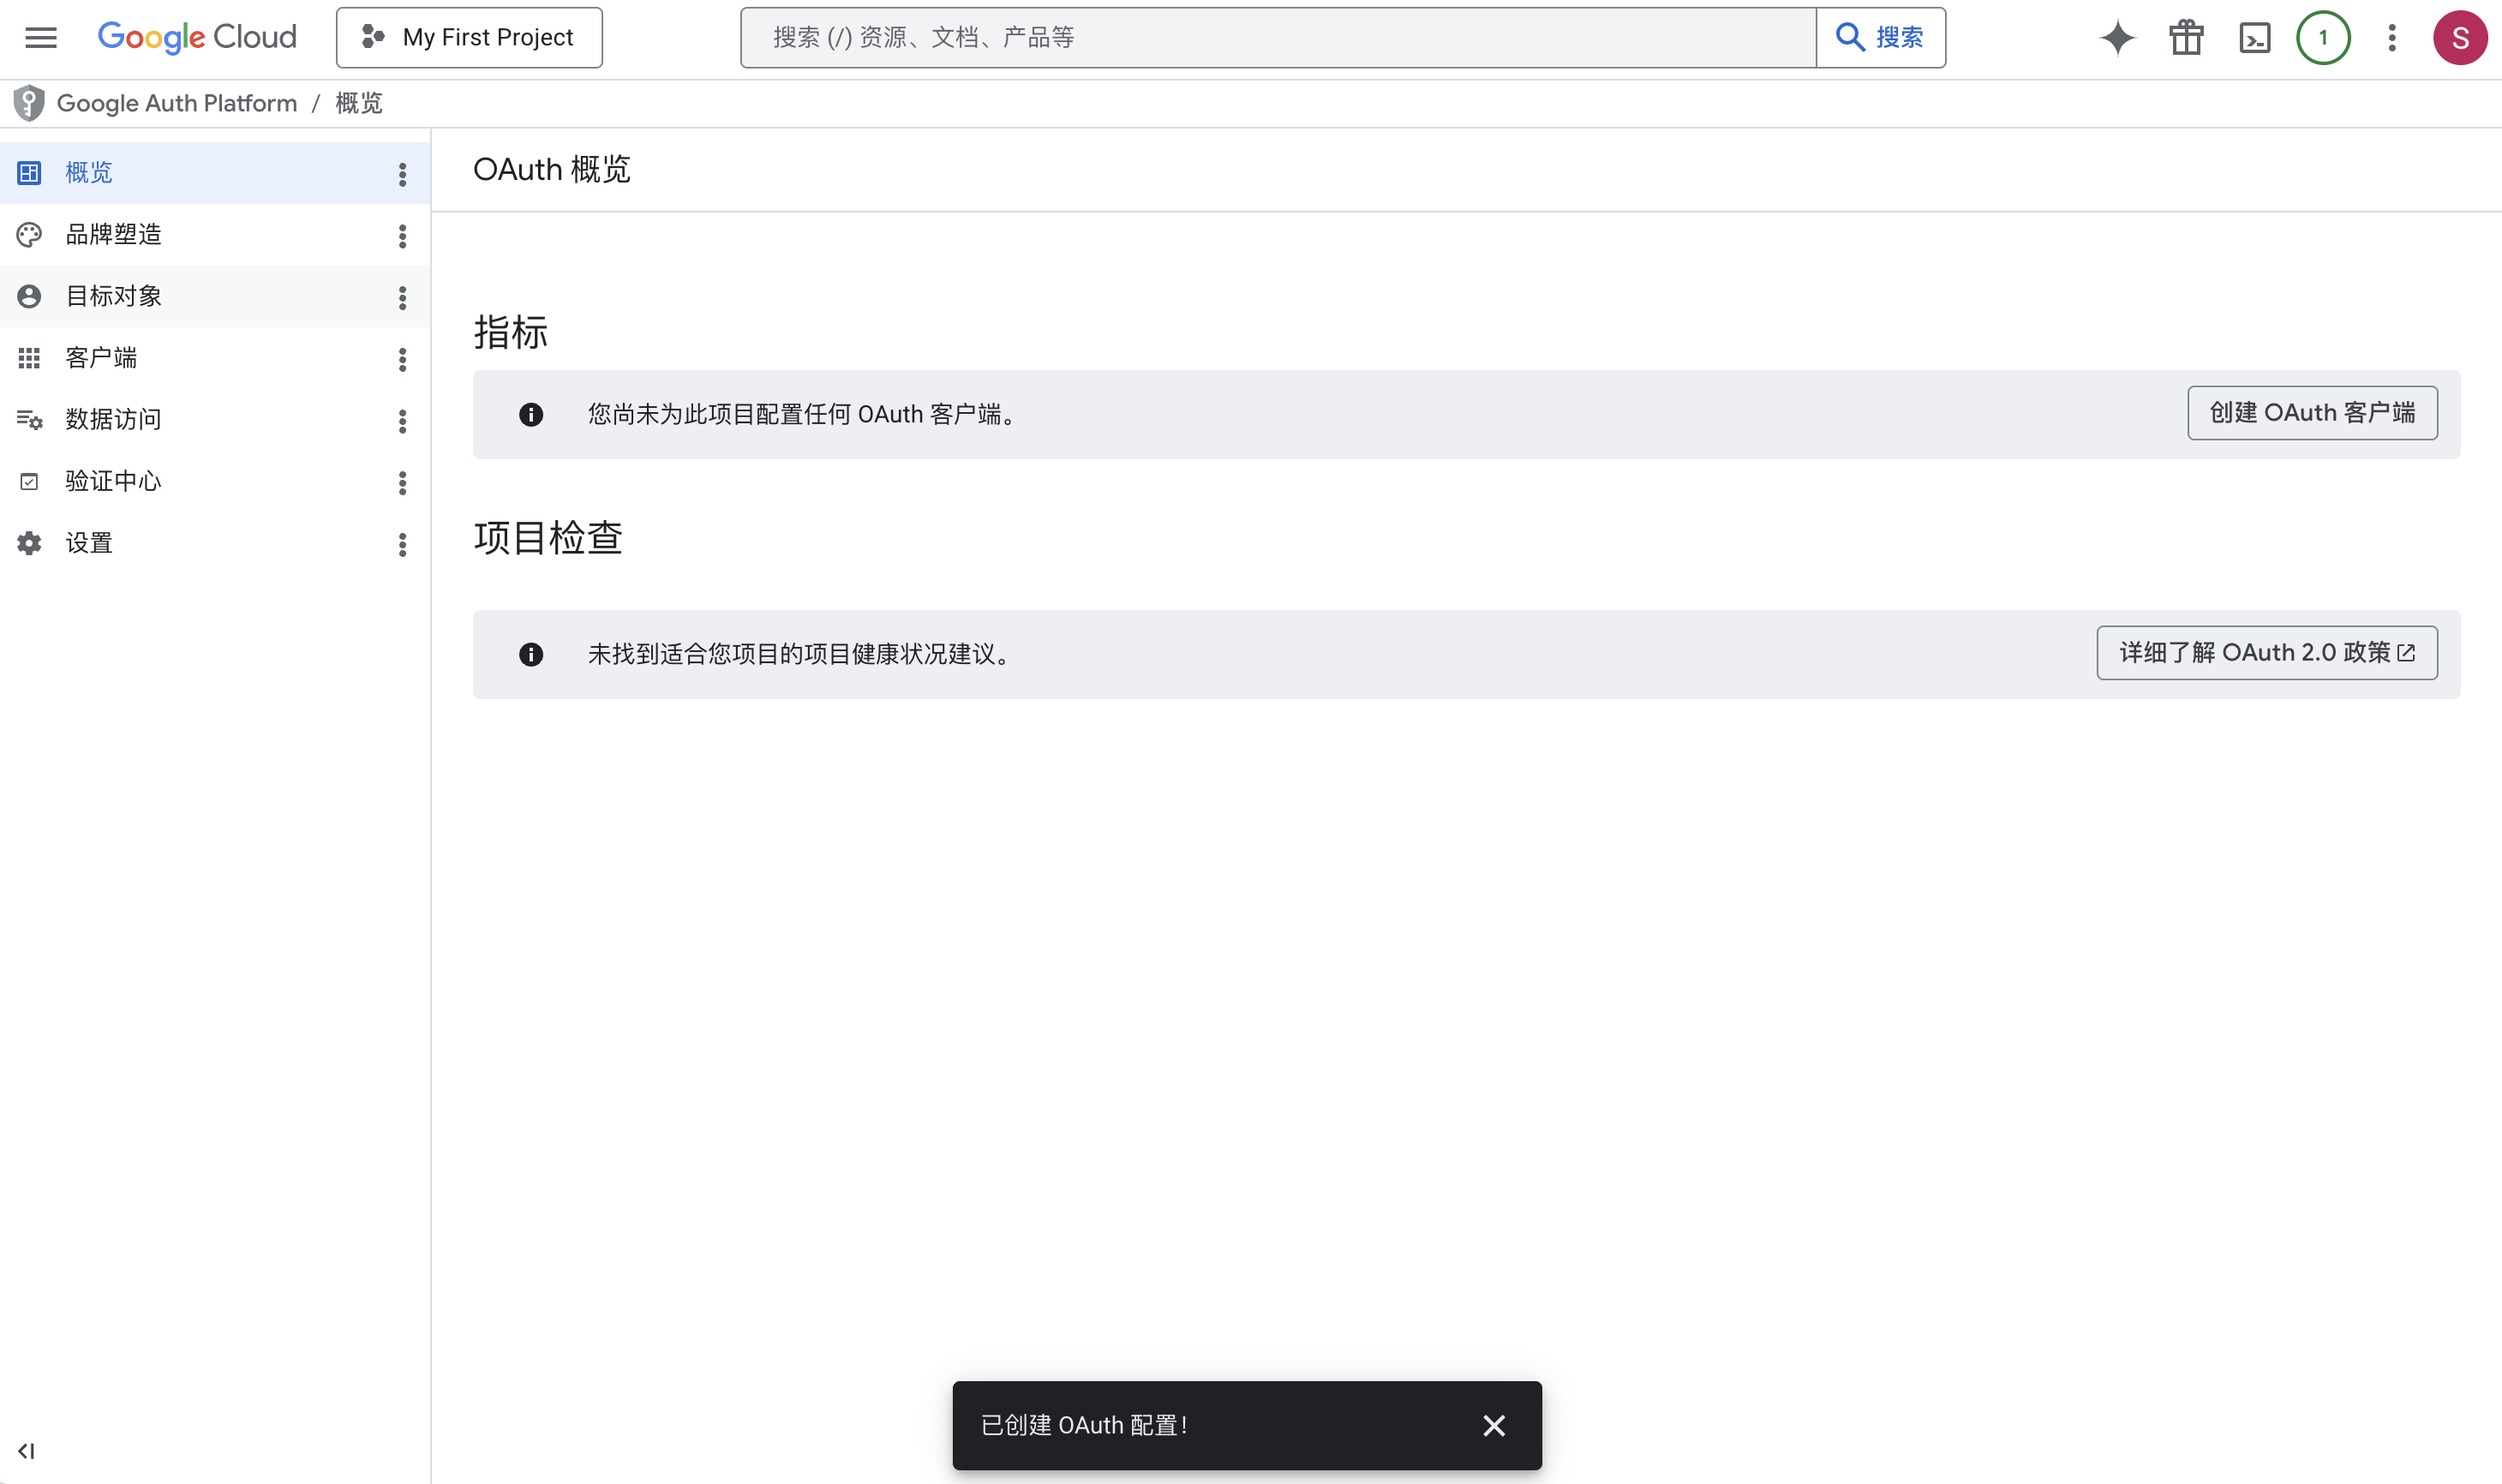Open more options for 客户端
This screenshot has height=1484, width=2502.
coord(402,360)
